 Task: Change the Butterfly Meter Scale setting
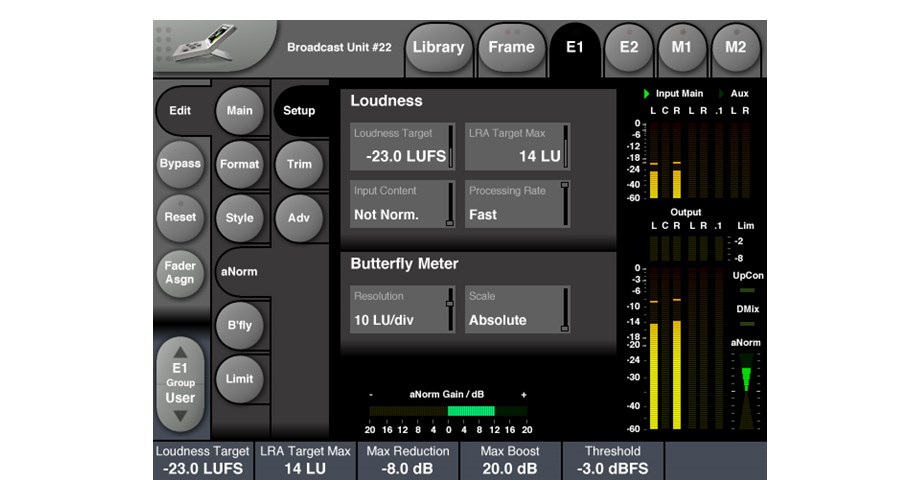click(518, 309)
